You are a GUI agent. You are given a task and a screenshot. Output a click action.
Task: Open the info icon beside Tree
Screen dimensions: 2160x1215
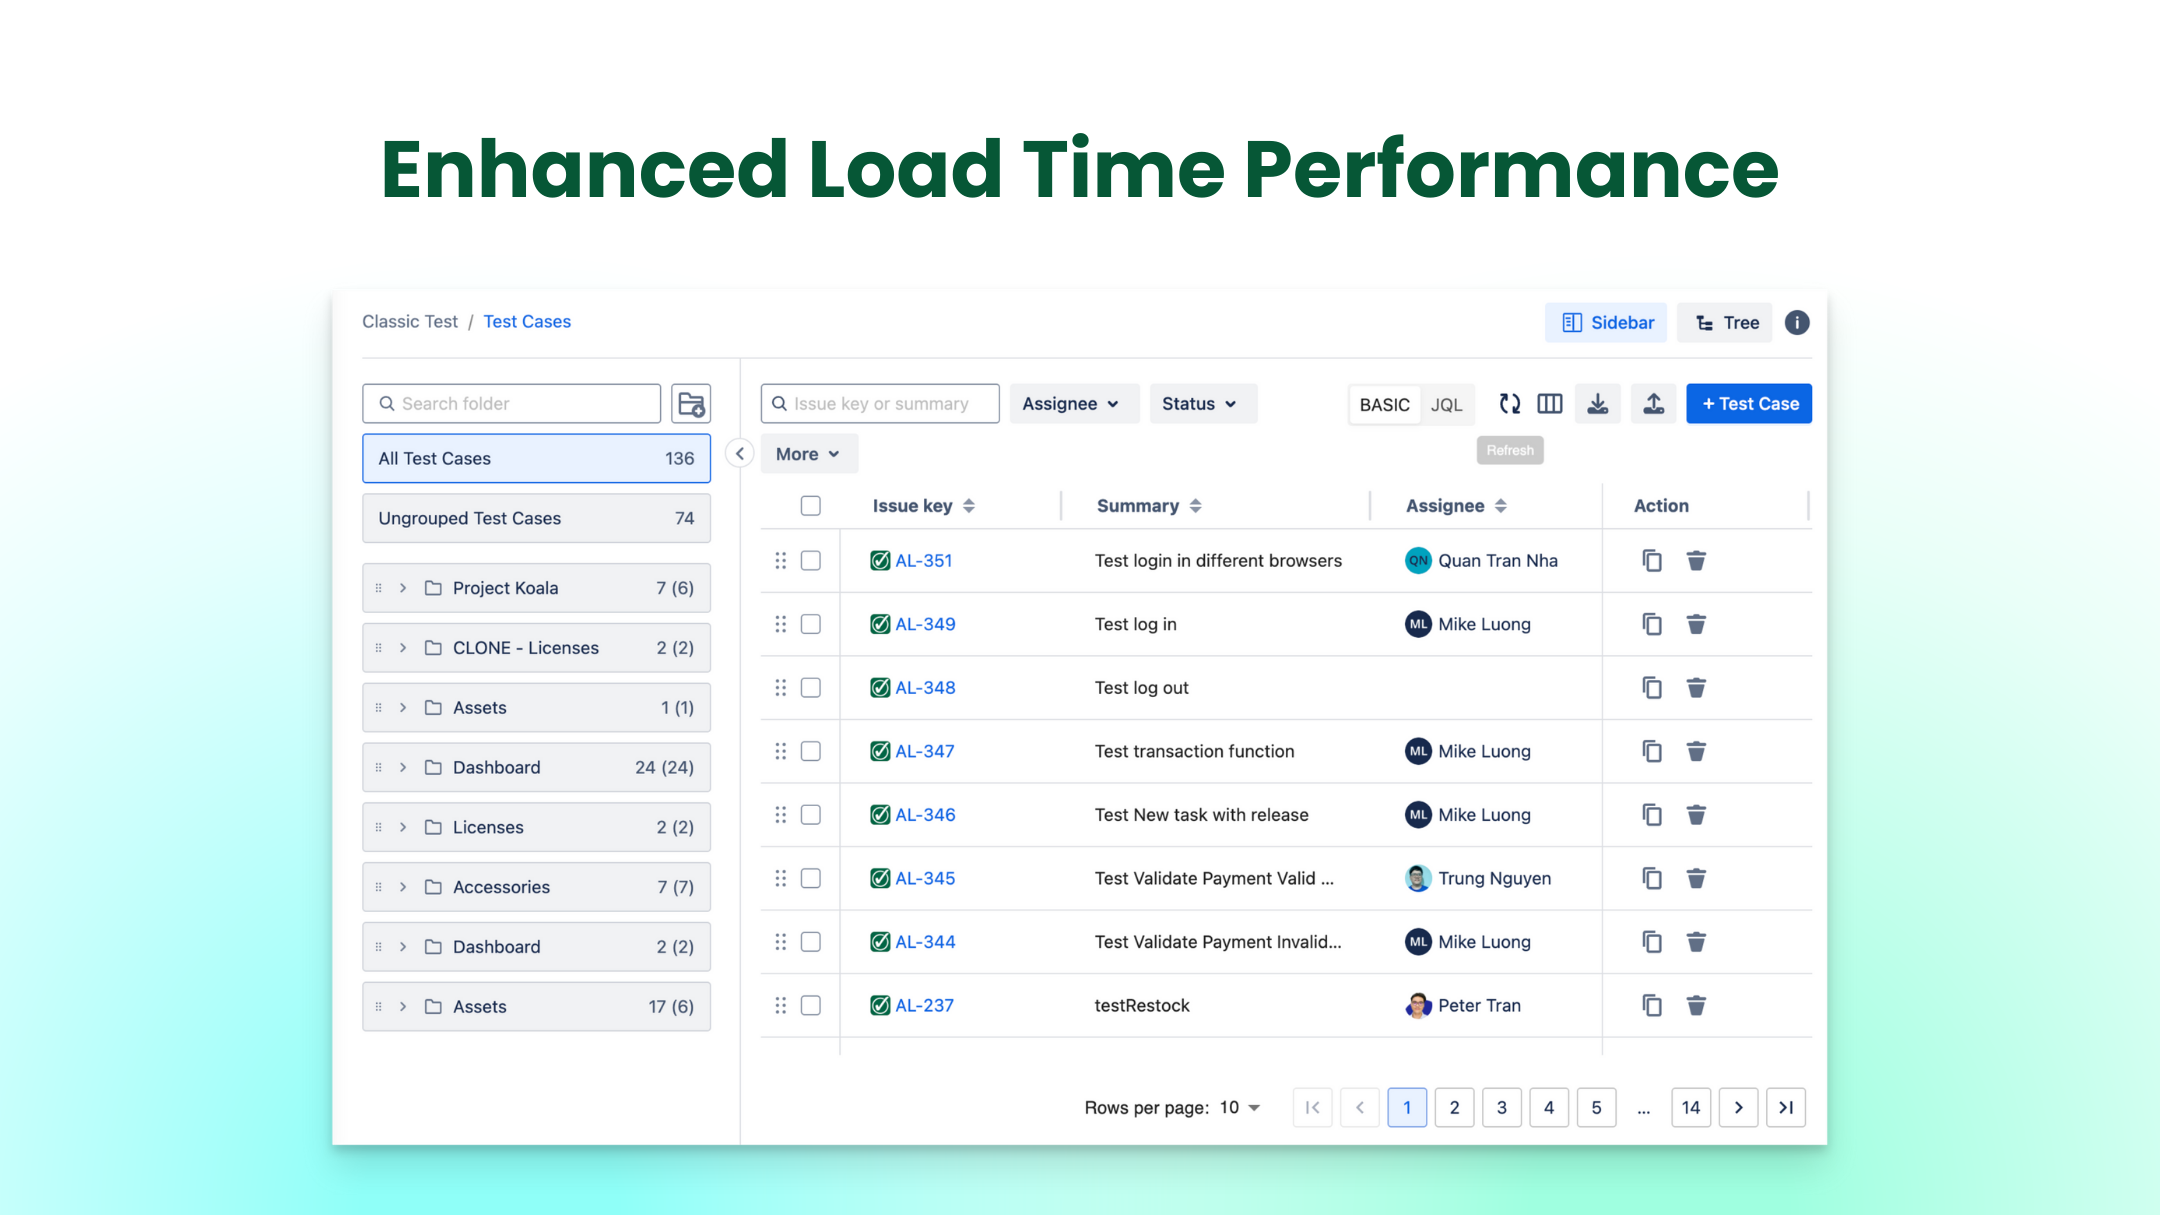(x=1797, y=323)
